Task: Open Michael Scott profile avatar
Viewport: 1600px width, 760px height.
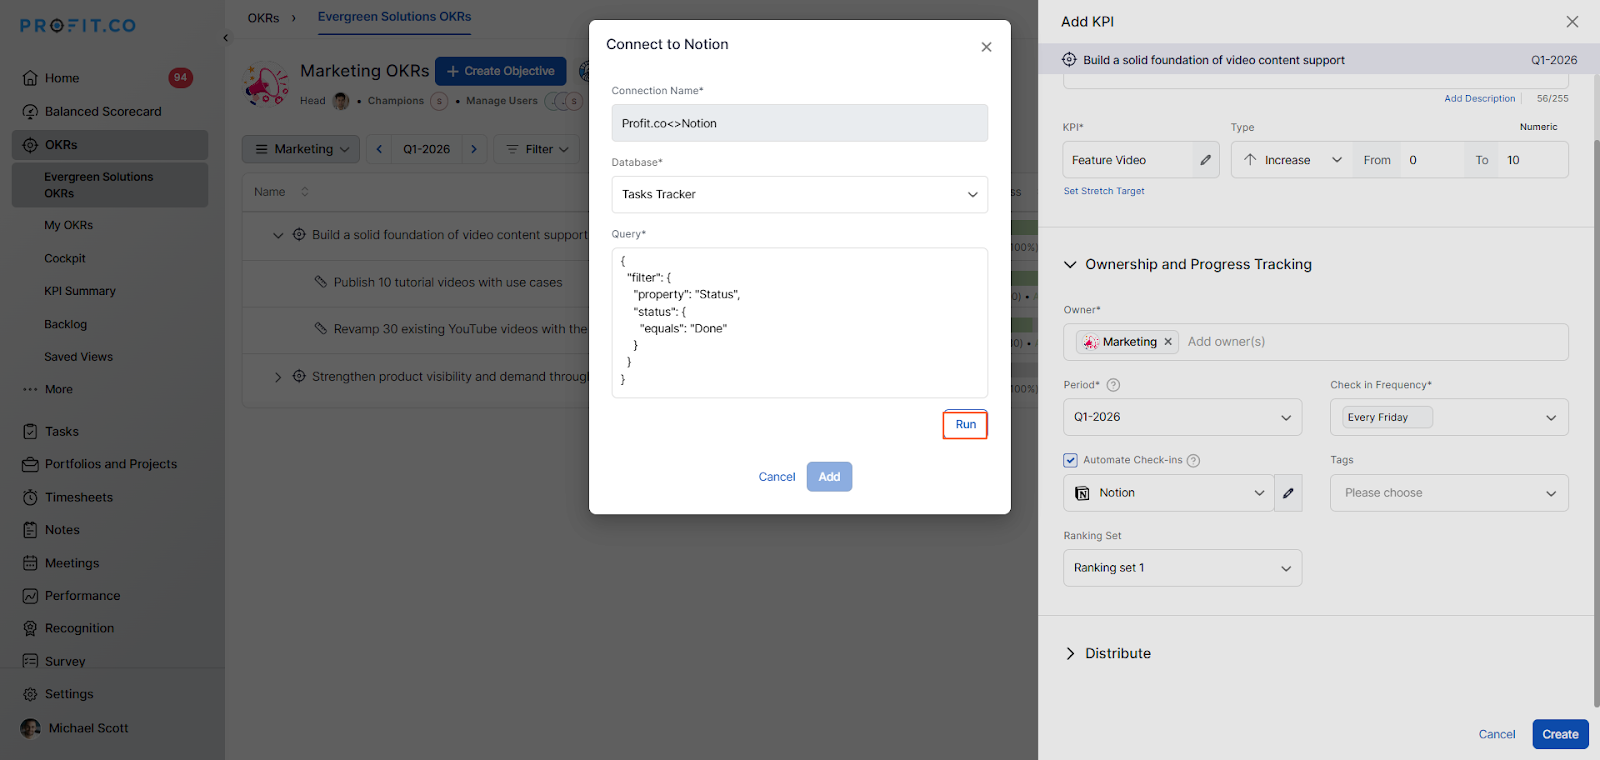Action: [x=31, y=728]
